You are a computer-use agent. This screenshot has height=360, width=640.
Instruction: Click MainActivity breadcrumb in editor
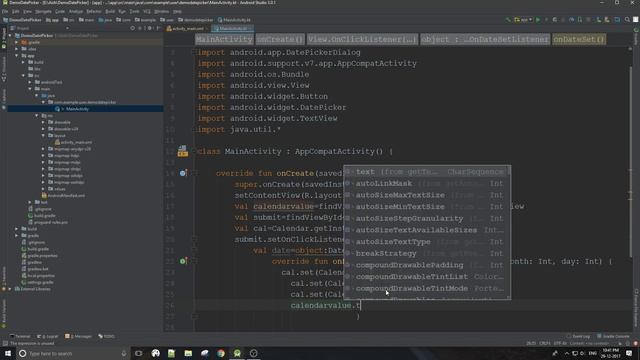pyautogui.click(x=224, y=40)
